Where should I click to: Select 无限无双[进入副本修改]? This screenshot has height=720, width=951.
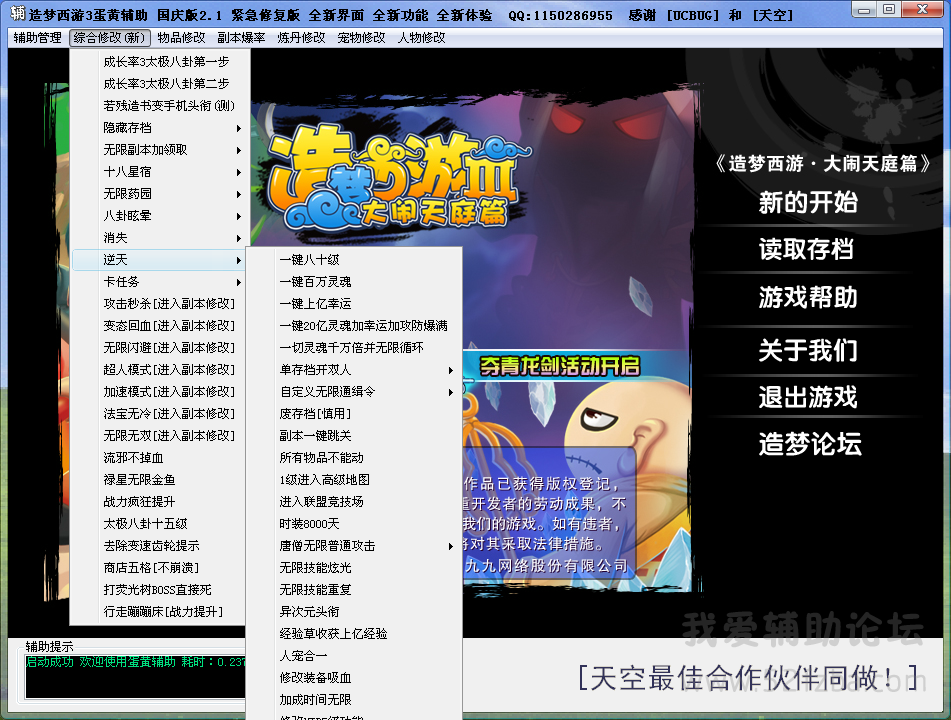(158, 436)
